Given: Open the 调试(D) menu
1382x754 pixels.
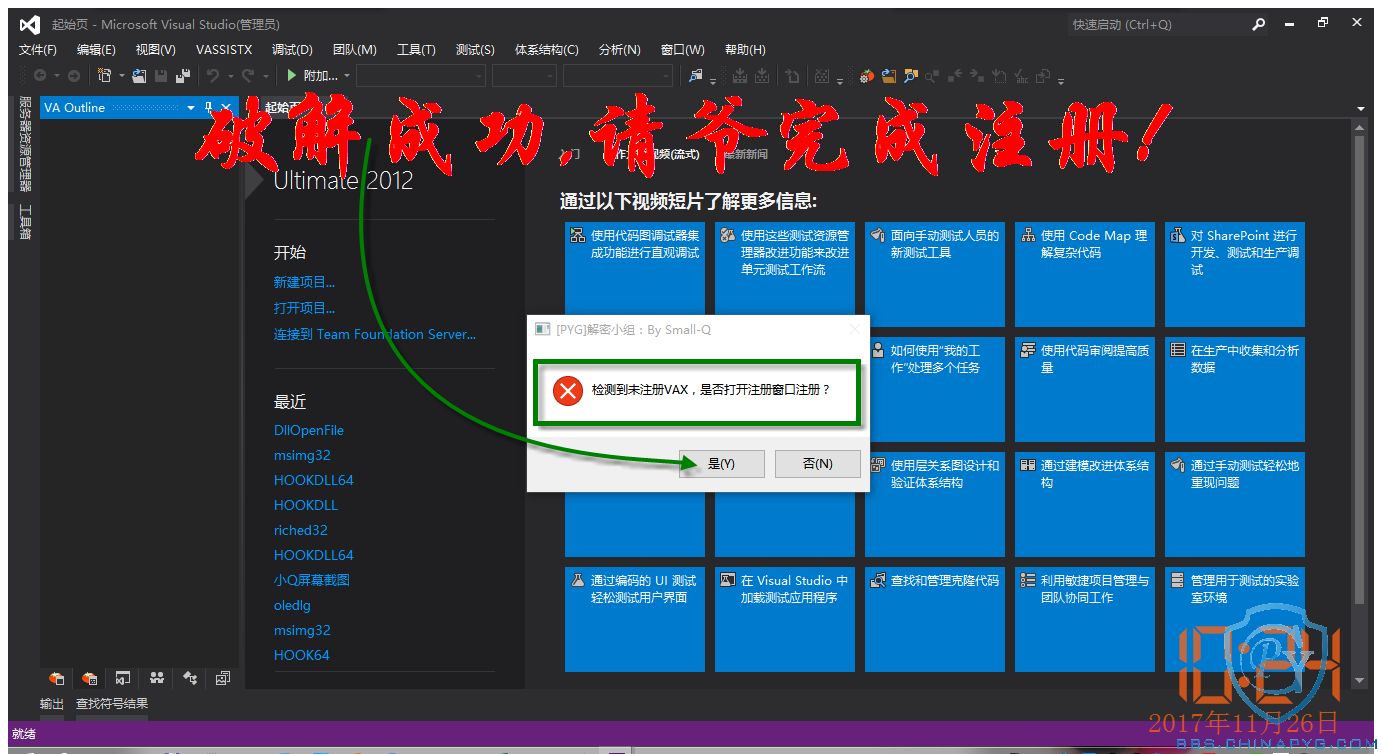Looking at the screenshot, I should 292,50.
